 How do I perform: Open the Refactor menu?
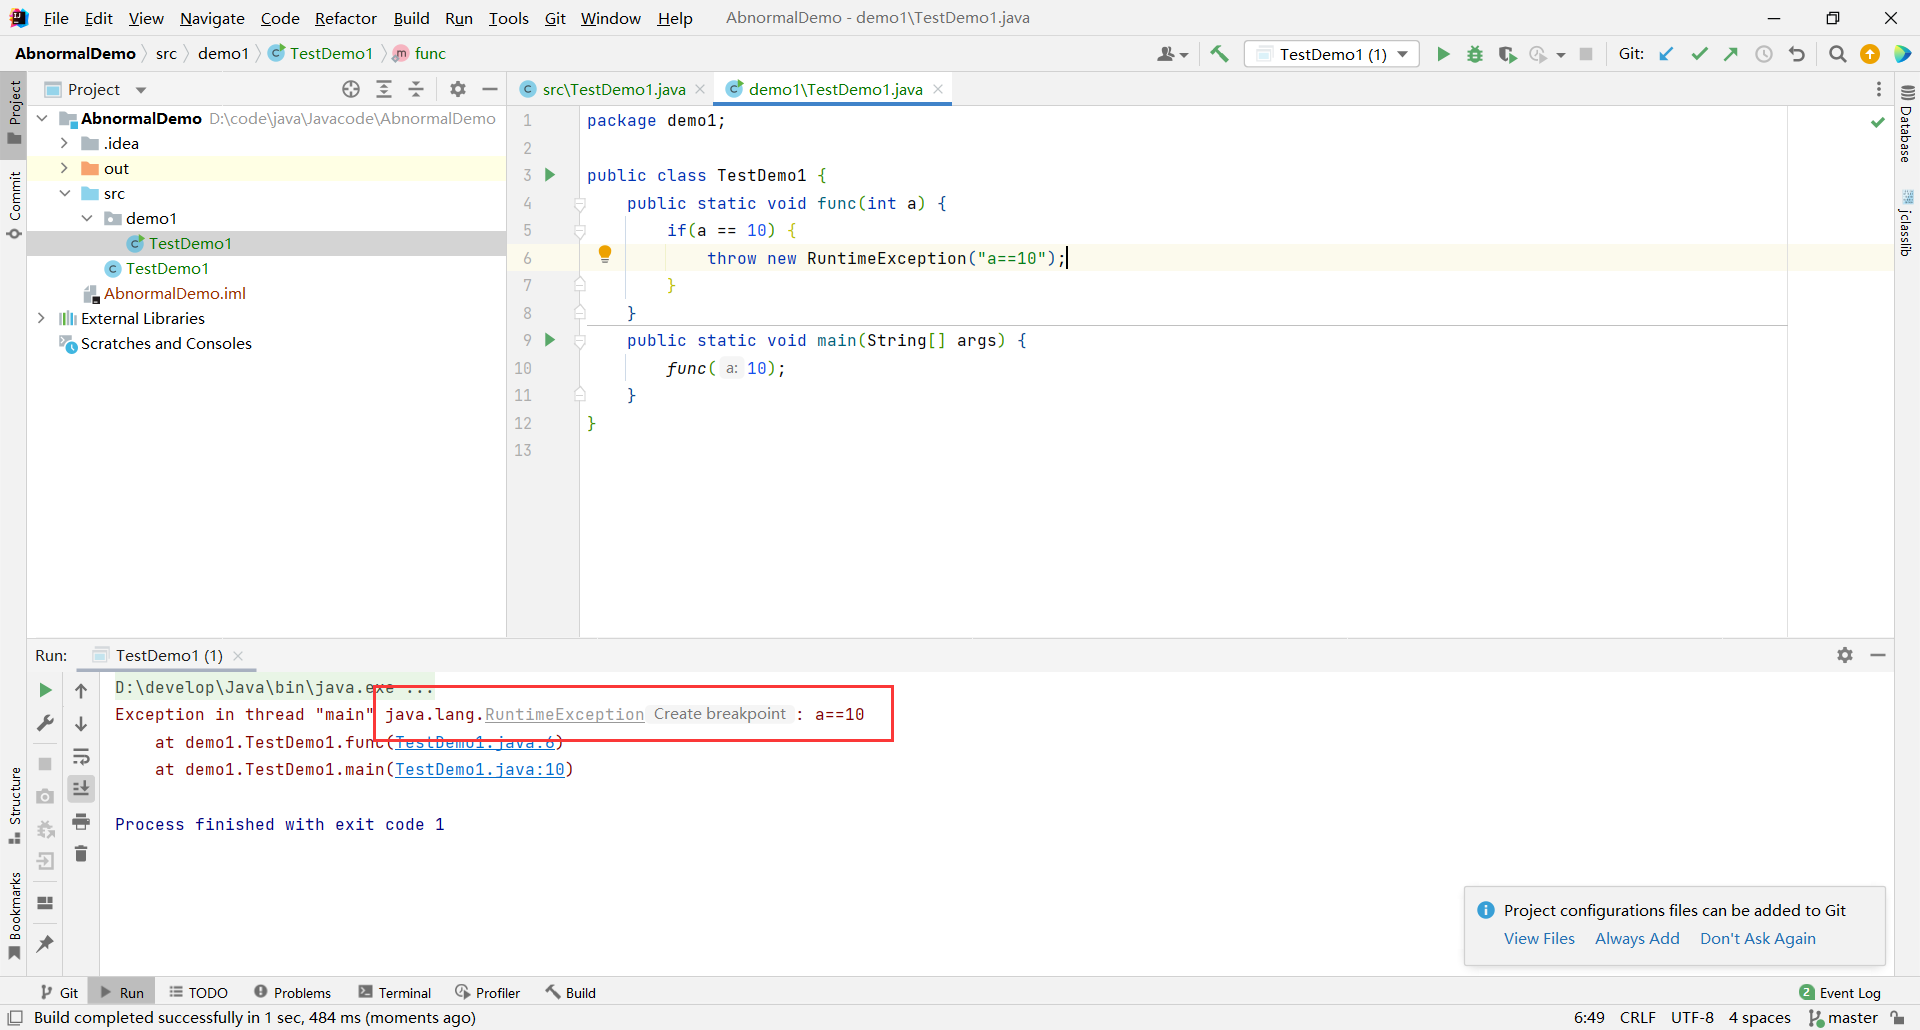pyautogui.click(x=345, y=18)
